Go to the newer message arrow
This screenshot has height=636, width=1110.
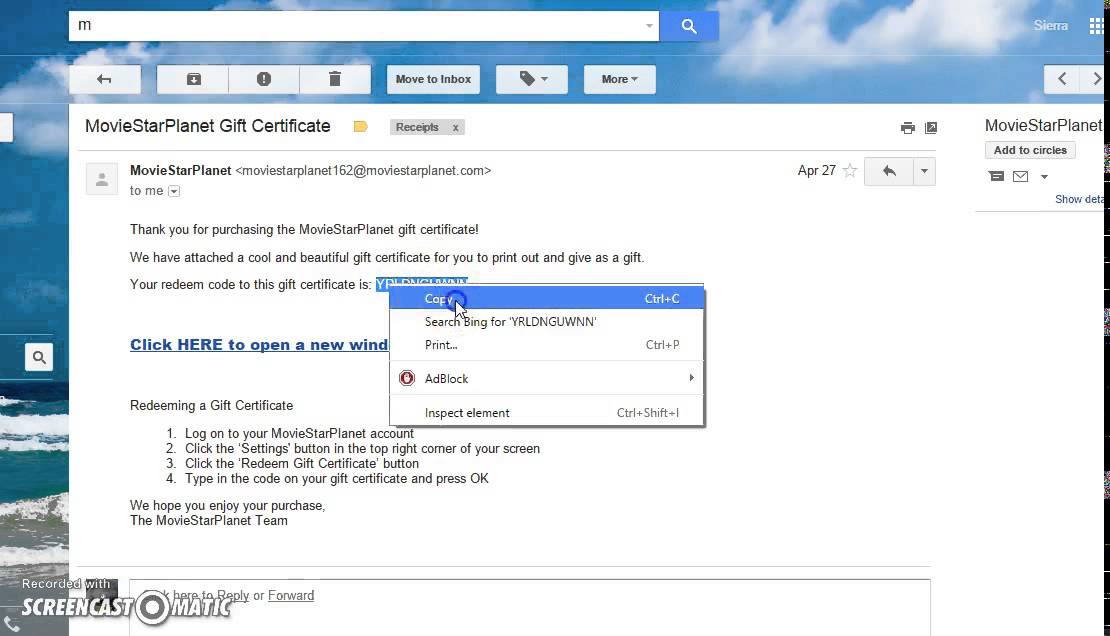point(1062,79)
